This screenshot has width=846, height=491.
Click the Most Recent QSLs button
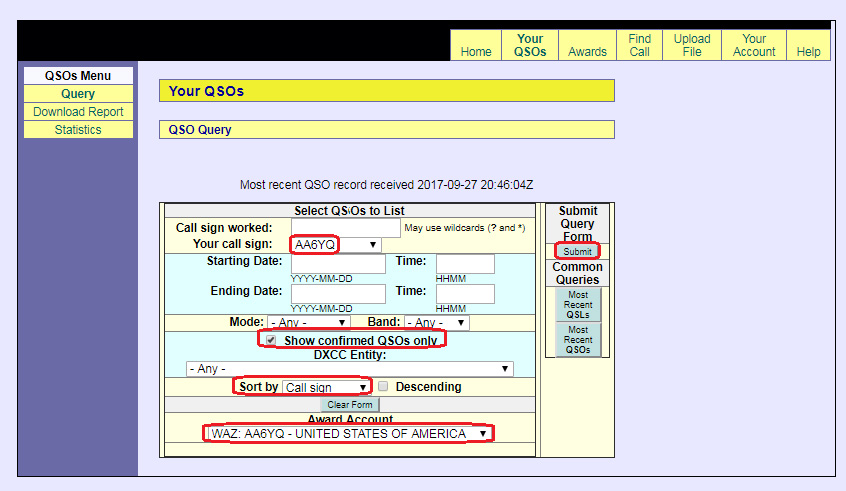[578, 305]
